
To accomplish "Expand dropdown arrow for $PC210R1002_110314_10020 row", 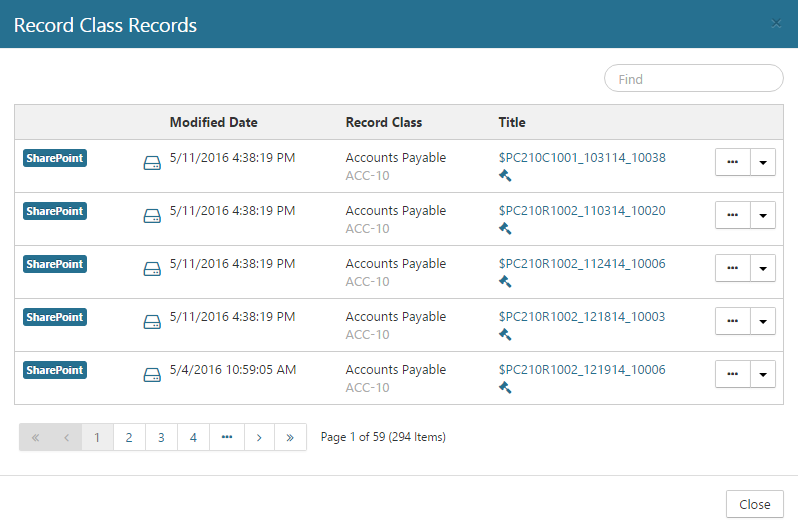I will click(763, 215).
